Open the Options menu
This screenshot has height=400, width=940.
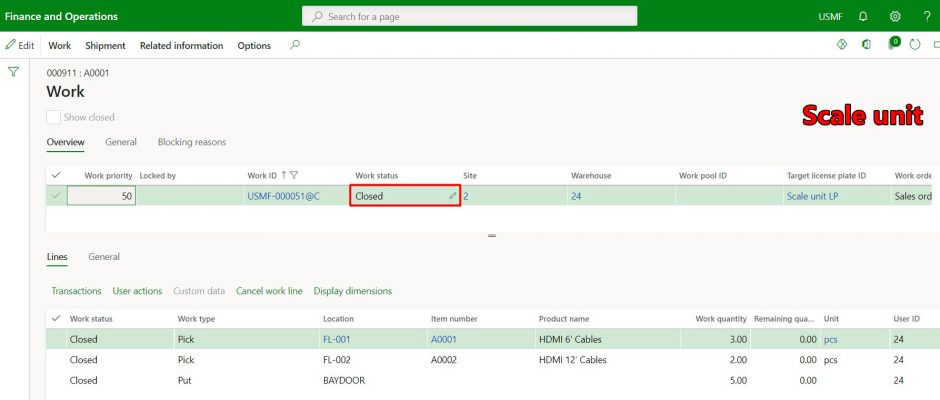(254, 46)
